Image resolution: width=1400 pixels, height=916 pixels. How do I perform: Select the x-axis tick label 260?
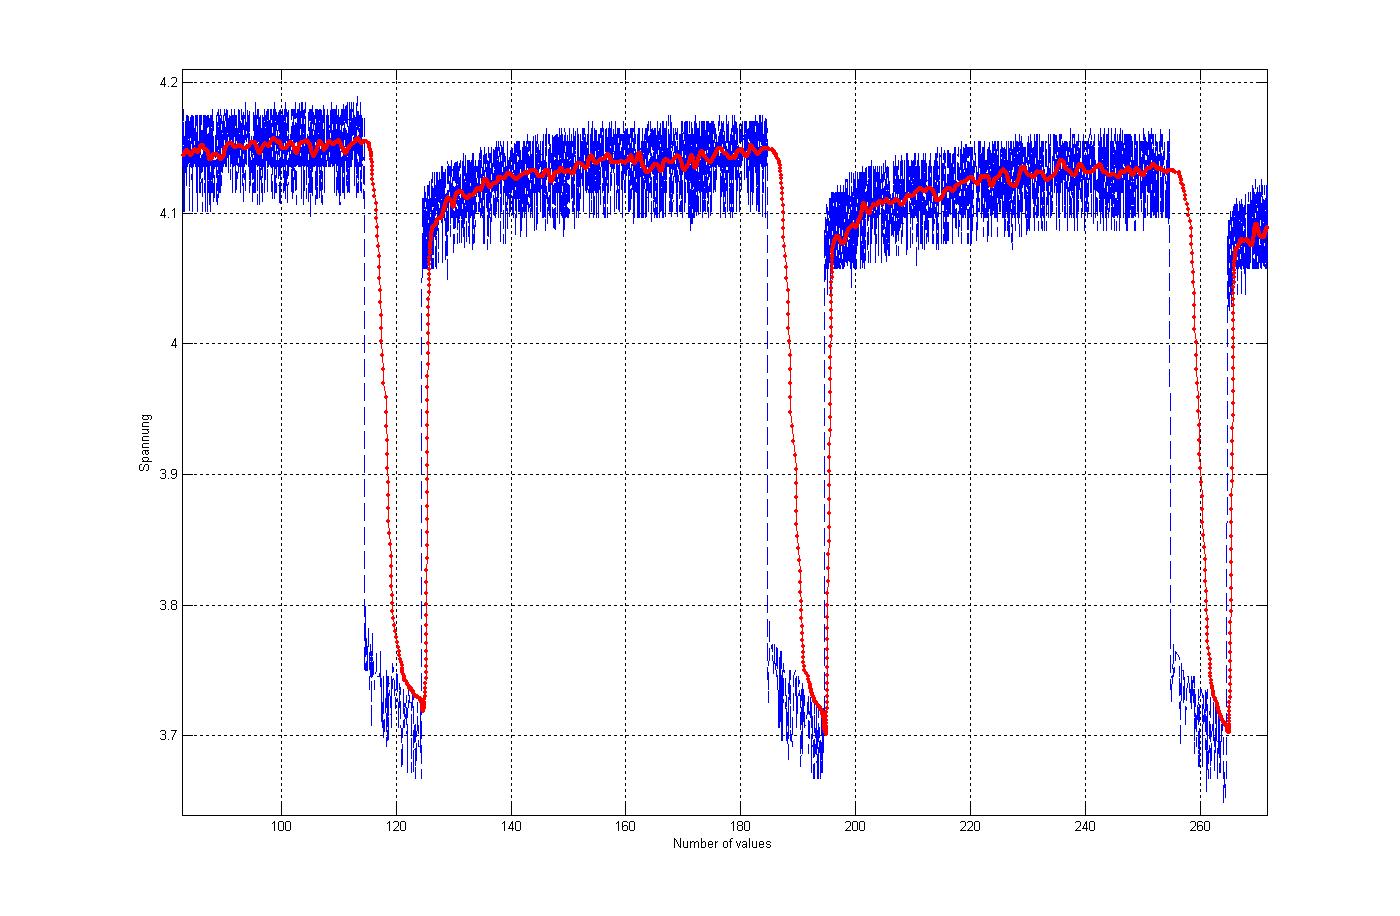pos(1199,826)
